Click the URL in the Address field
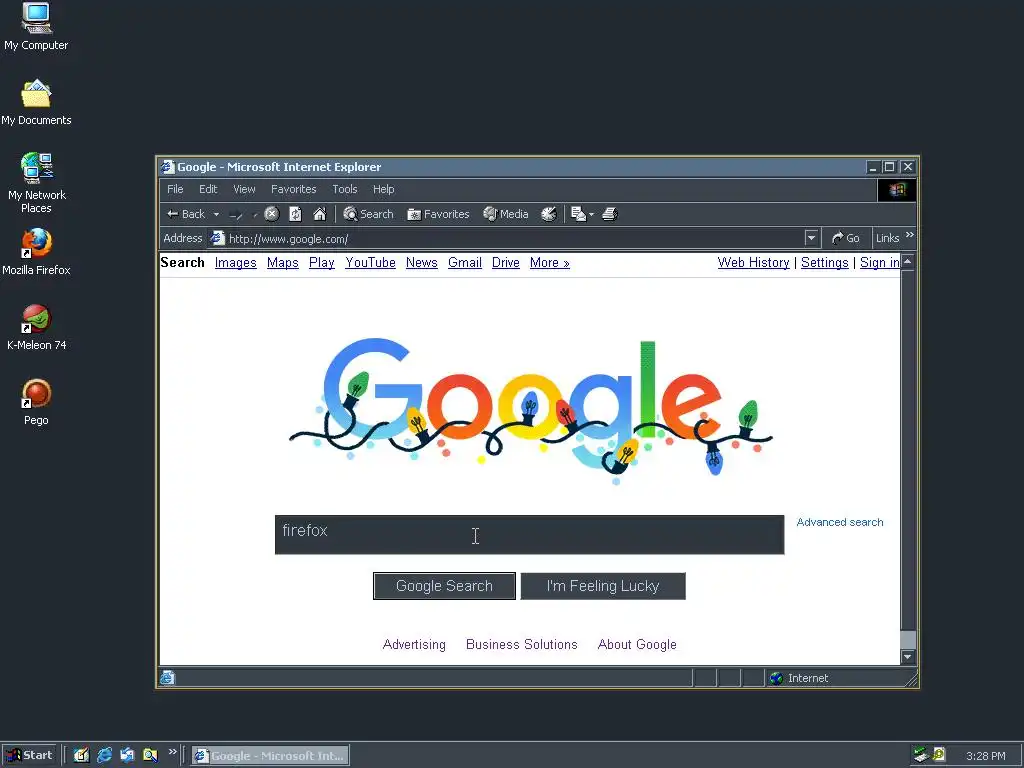Image resolution: width=1024 pixels, height=768 pixels. [288, 239]
